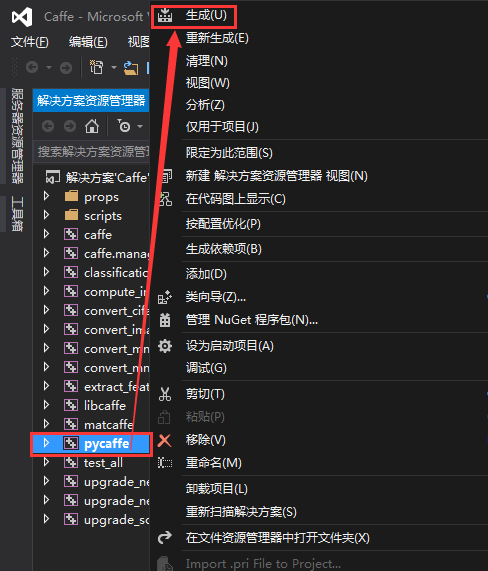Open 工具箱 side tab
The image size is (488, 571).
pos(17,214)
